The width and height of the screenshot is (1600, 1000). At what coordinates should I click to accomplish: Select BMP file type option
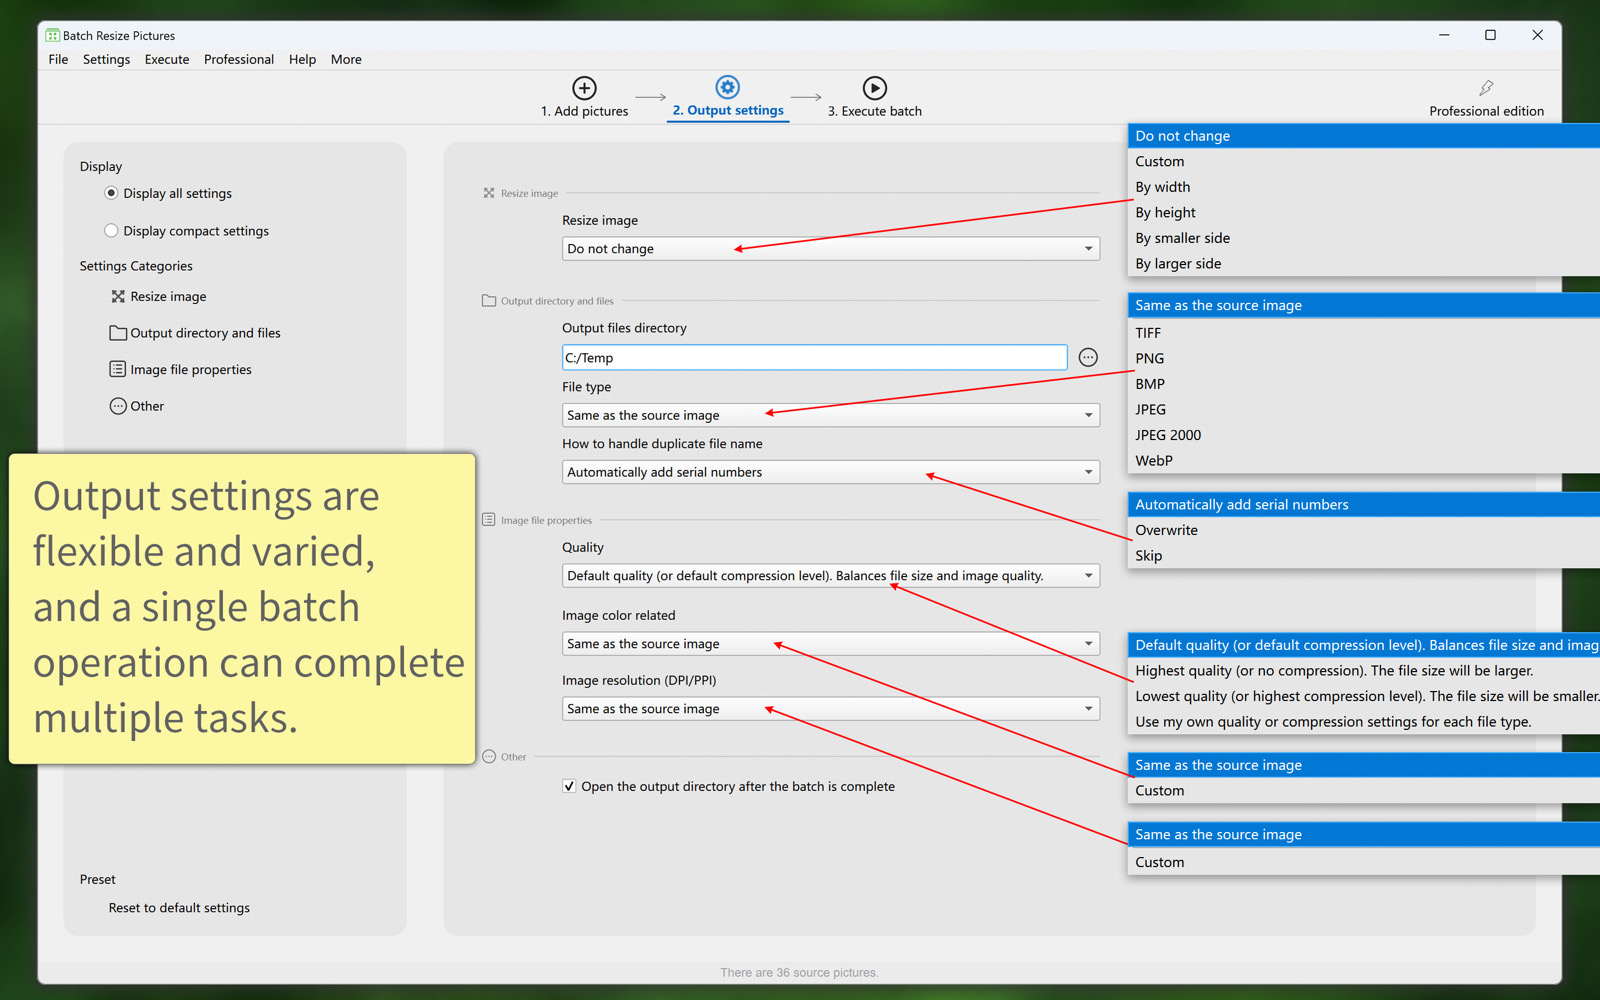[x=1364, y=384]
